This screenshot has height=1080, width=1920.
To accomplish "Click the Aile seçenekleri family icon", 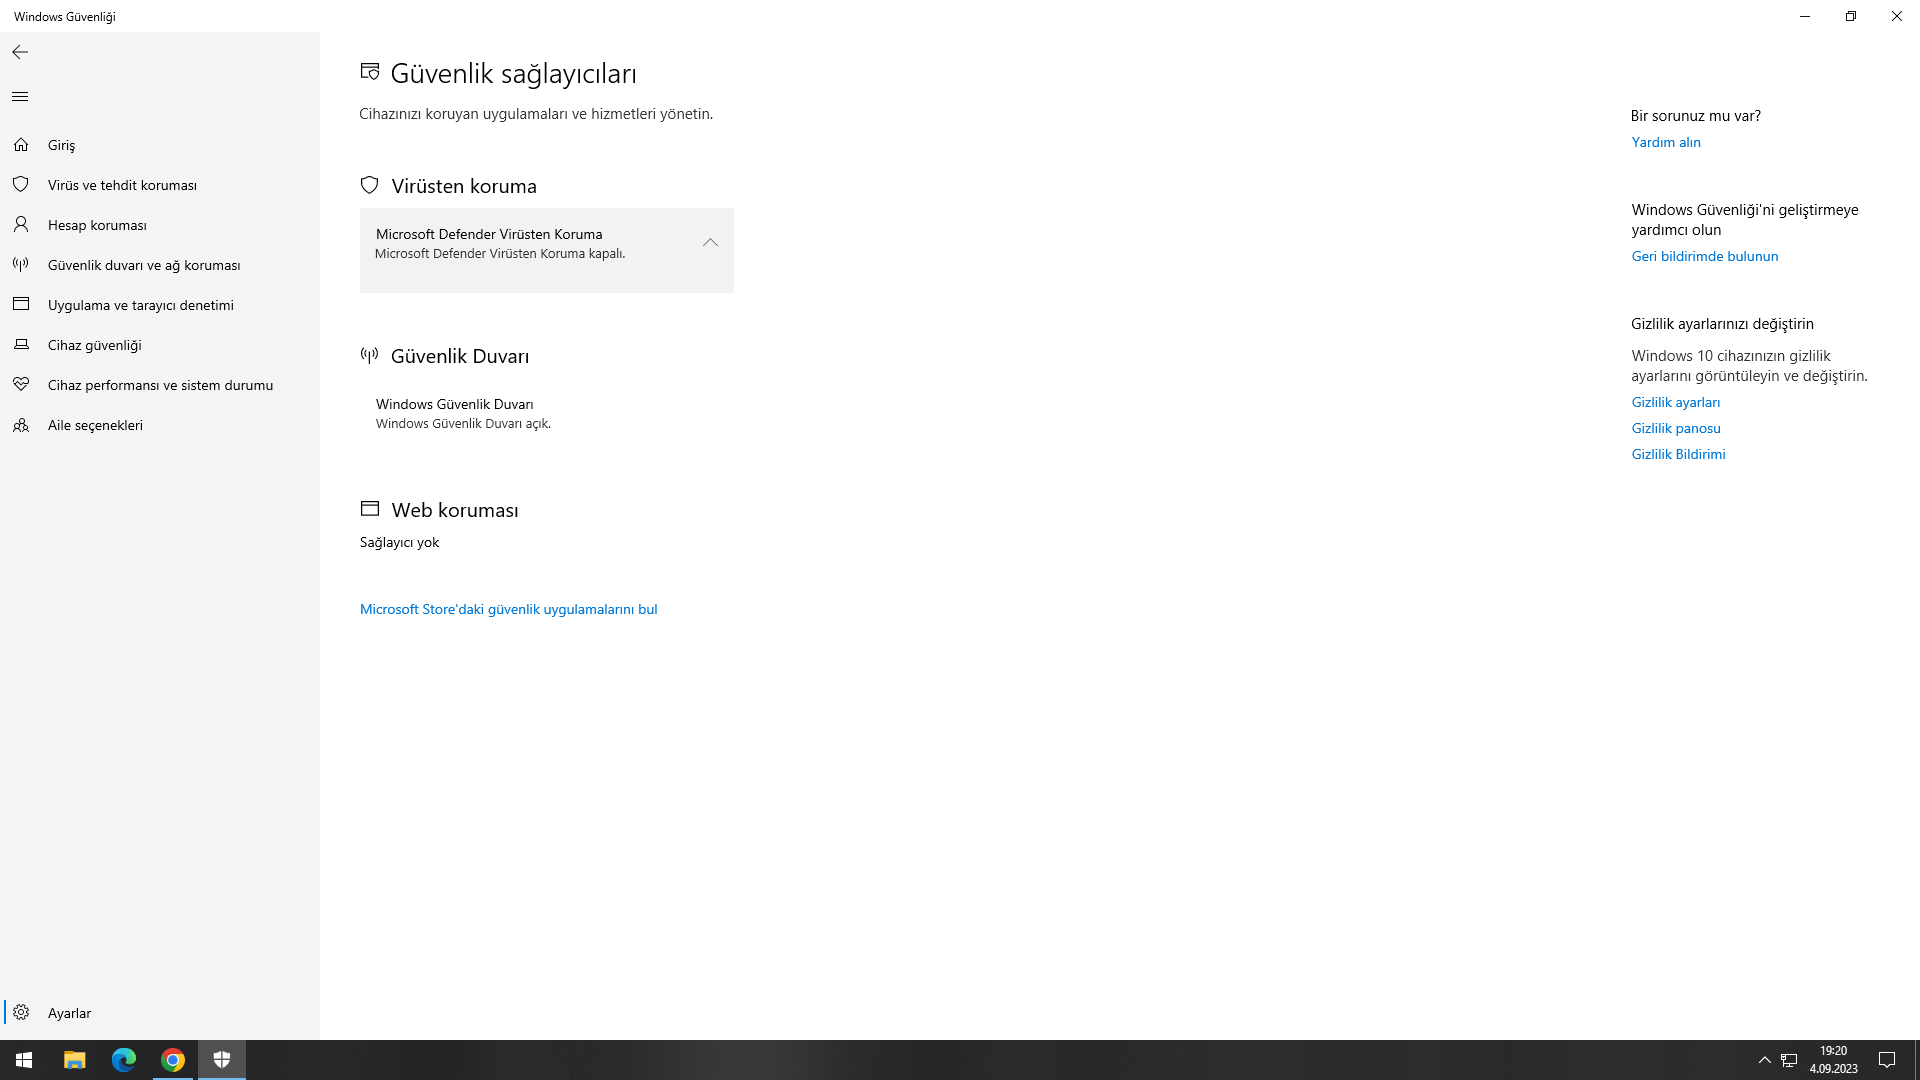I will [21, 425].
